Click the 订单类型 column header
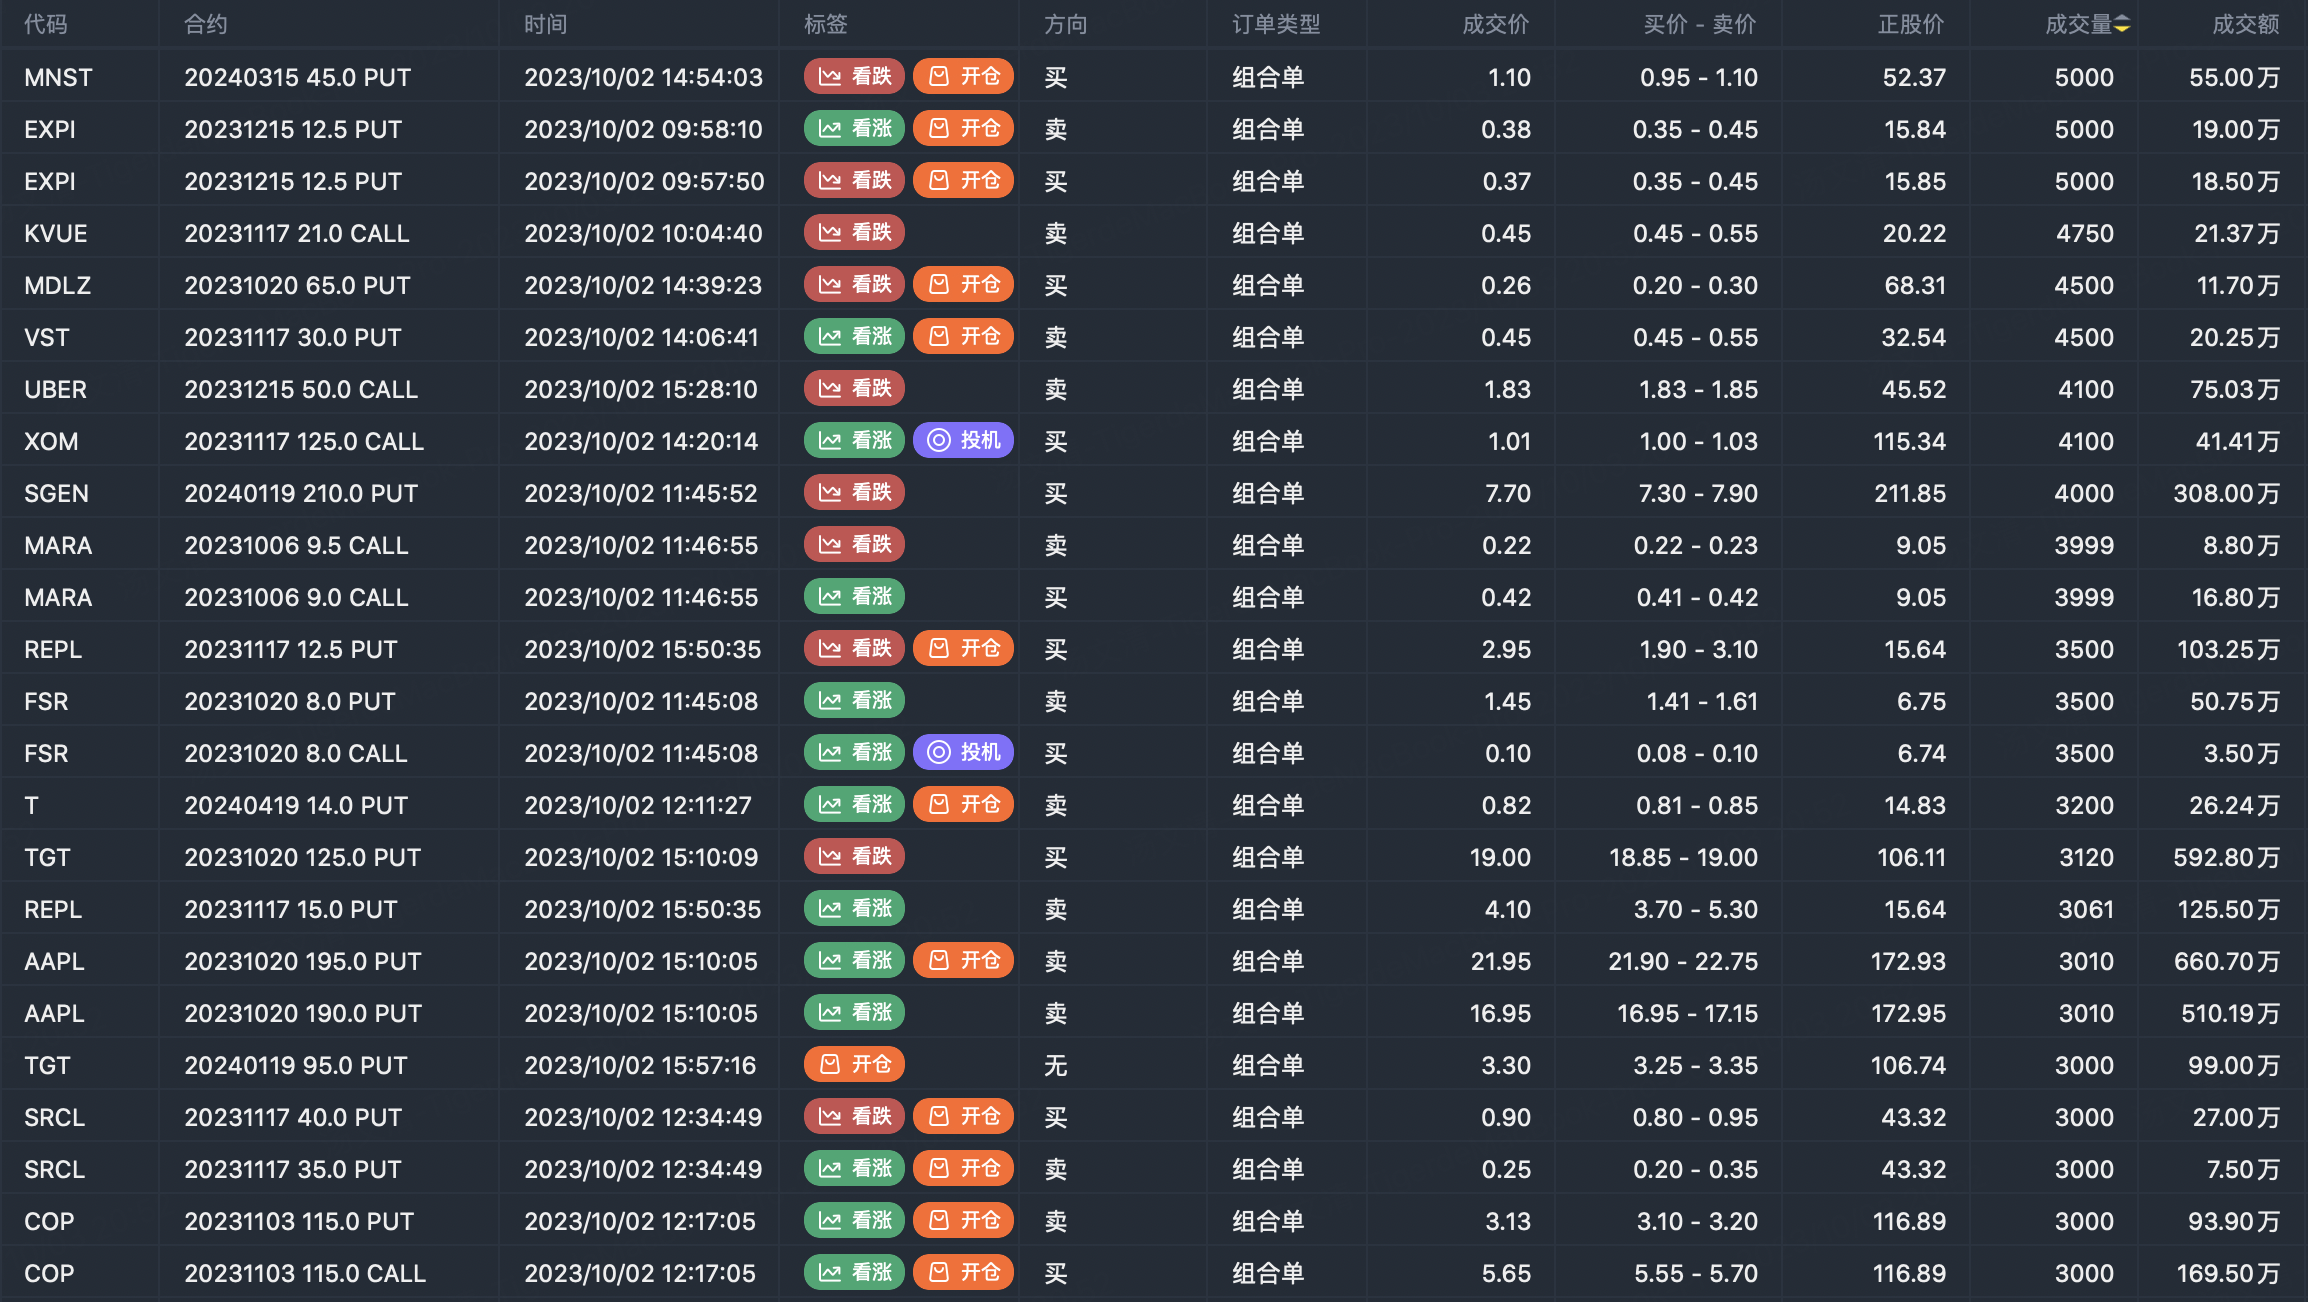This screenshot has height=1302, width=2308. (x=1276, y=24)
